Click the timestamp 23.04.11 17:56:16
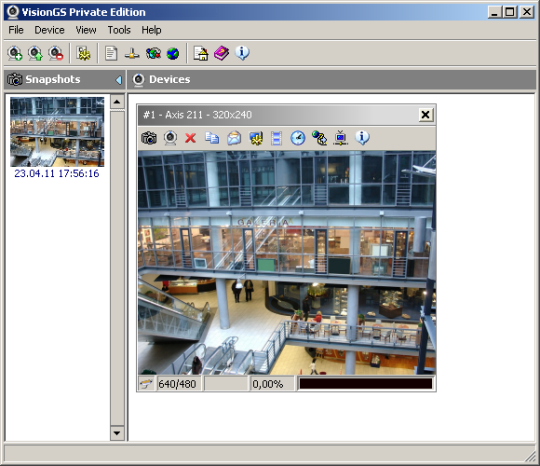Screen dimensions: 540x466 click(x=57, y=173)
